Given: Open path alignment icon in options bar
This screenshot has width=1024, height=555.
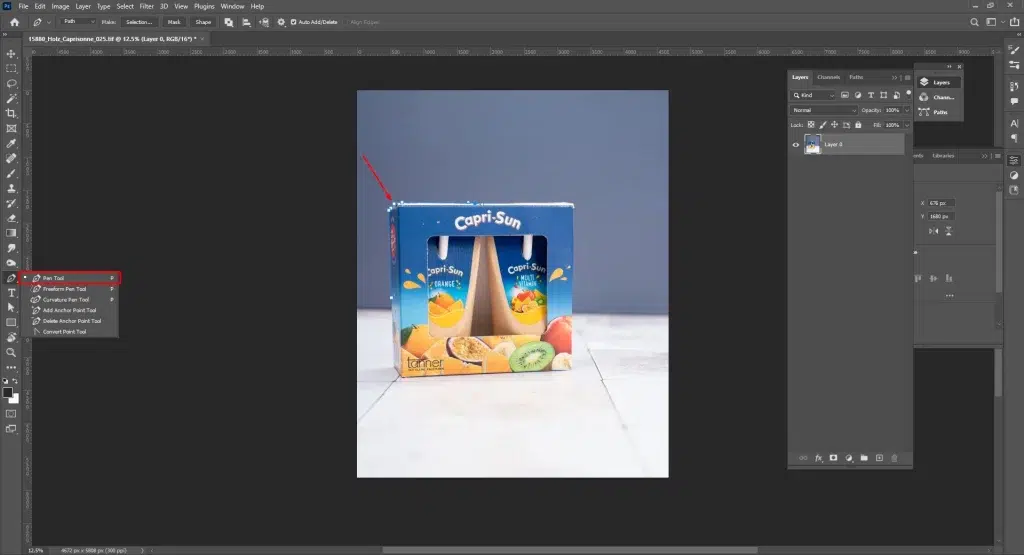Looking at the screenshot, I should (x=246, y=22).
